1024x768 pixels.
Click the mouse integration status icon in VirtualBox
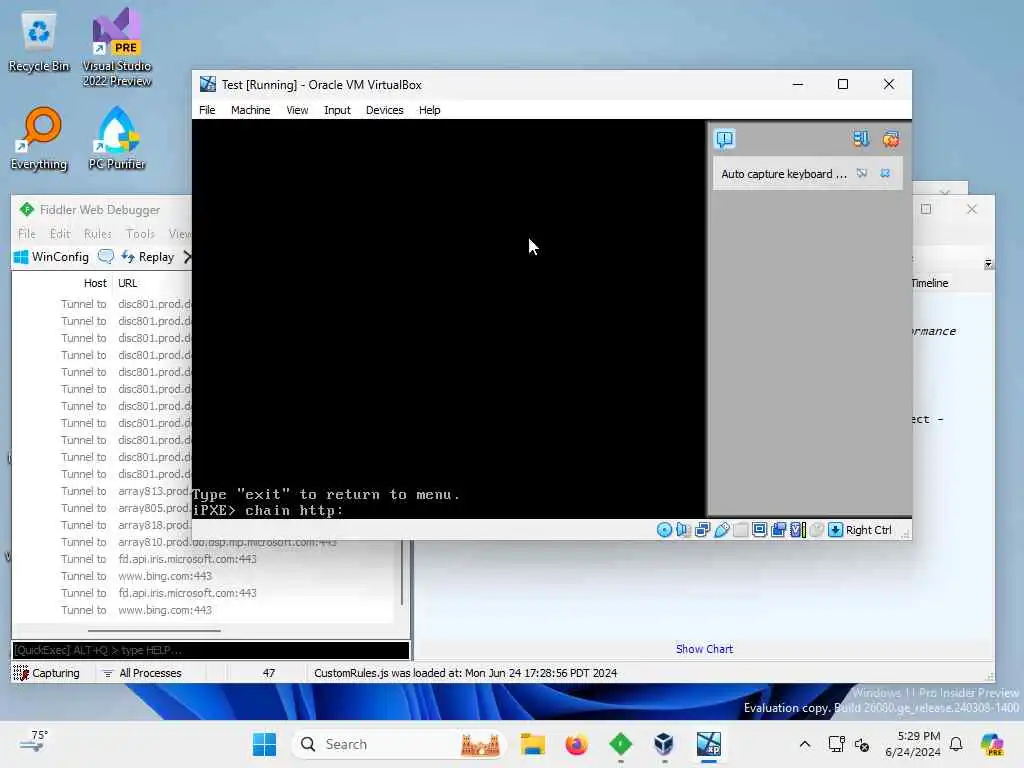click(x=816, y=530)
